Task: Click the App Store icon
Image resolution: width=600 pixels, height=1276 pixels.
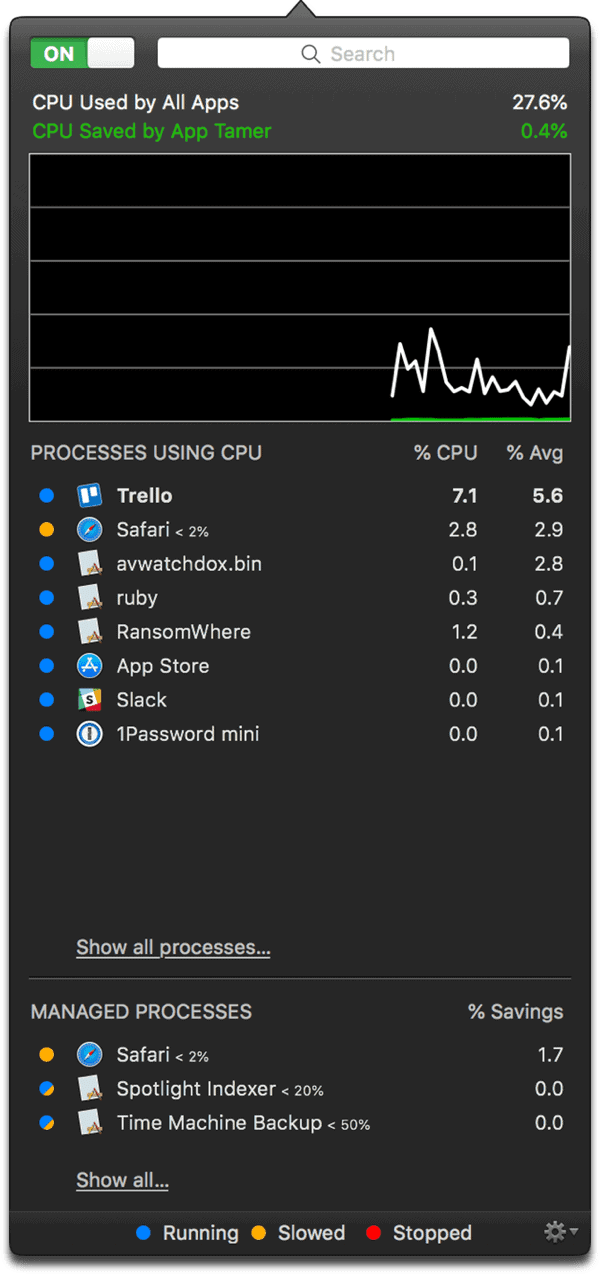Action: click(x=90, y=666)
